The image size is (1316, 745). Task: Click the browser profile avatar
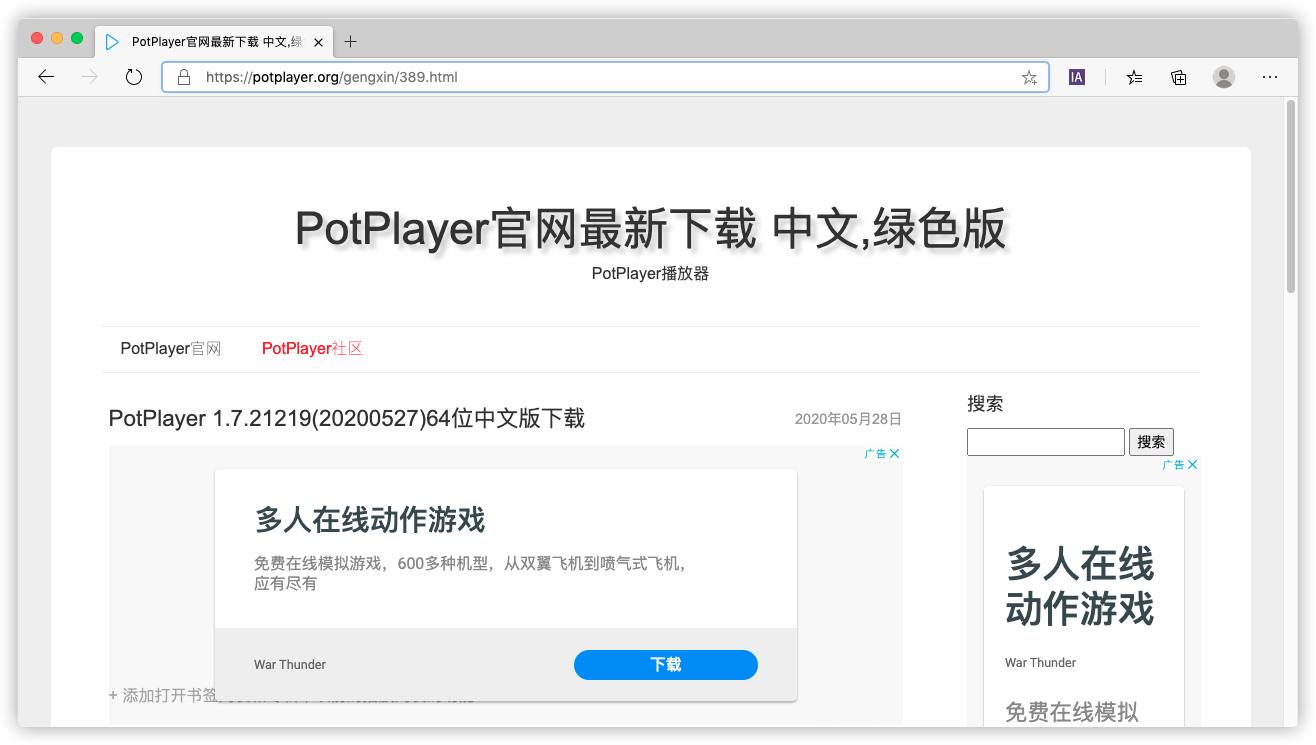pos(1224,77)
